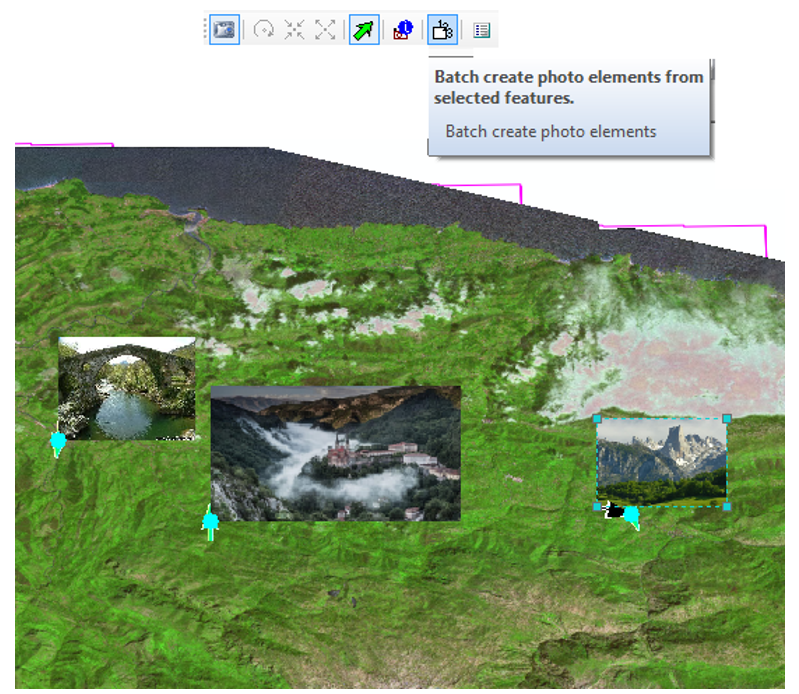This screenshot has width=799, height=694.
Task: Click cyan marker beside the monastery photo
Action: pos(210,522)
